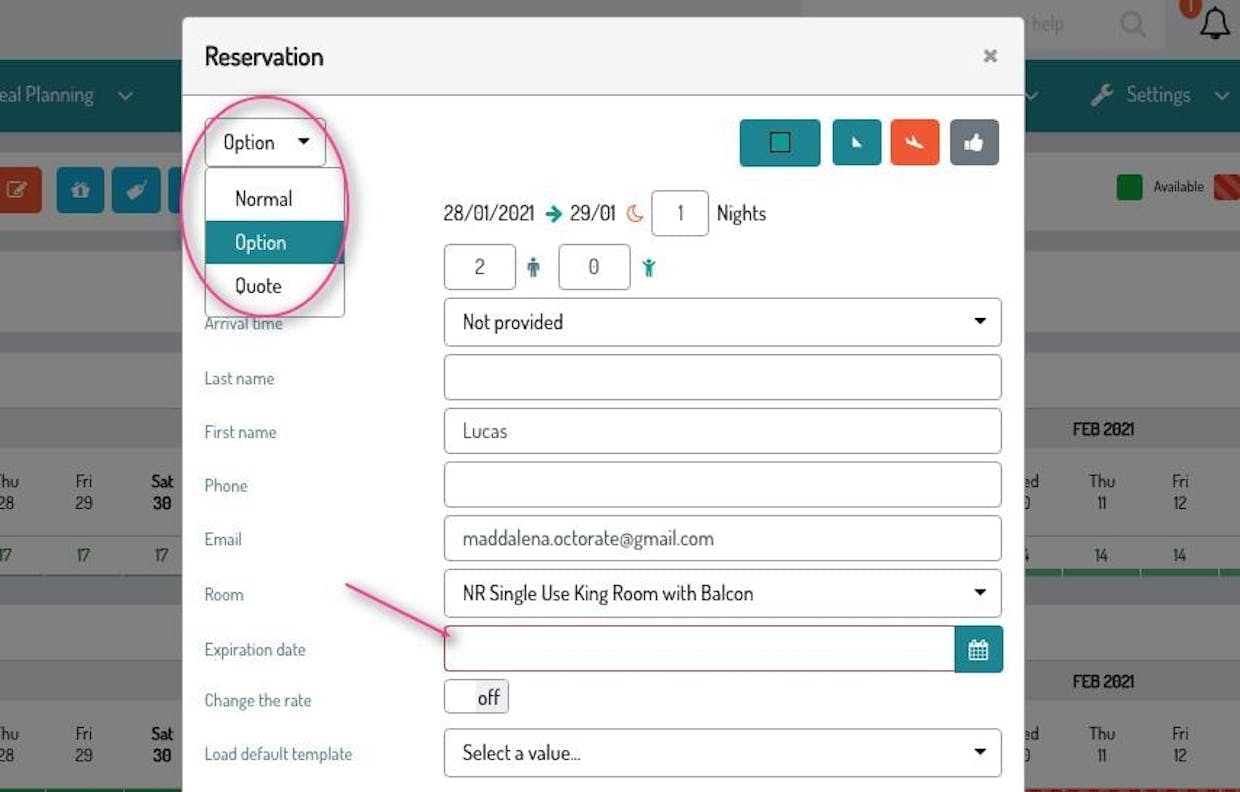Open the Settings menu in navbar

click(1158, 95)
